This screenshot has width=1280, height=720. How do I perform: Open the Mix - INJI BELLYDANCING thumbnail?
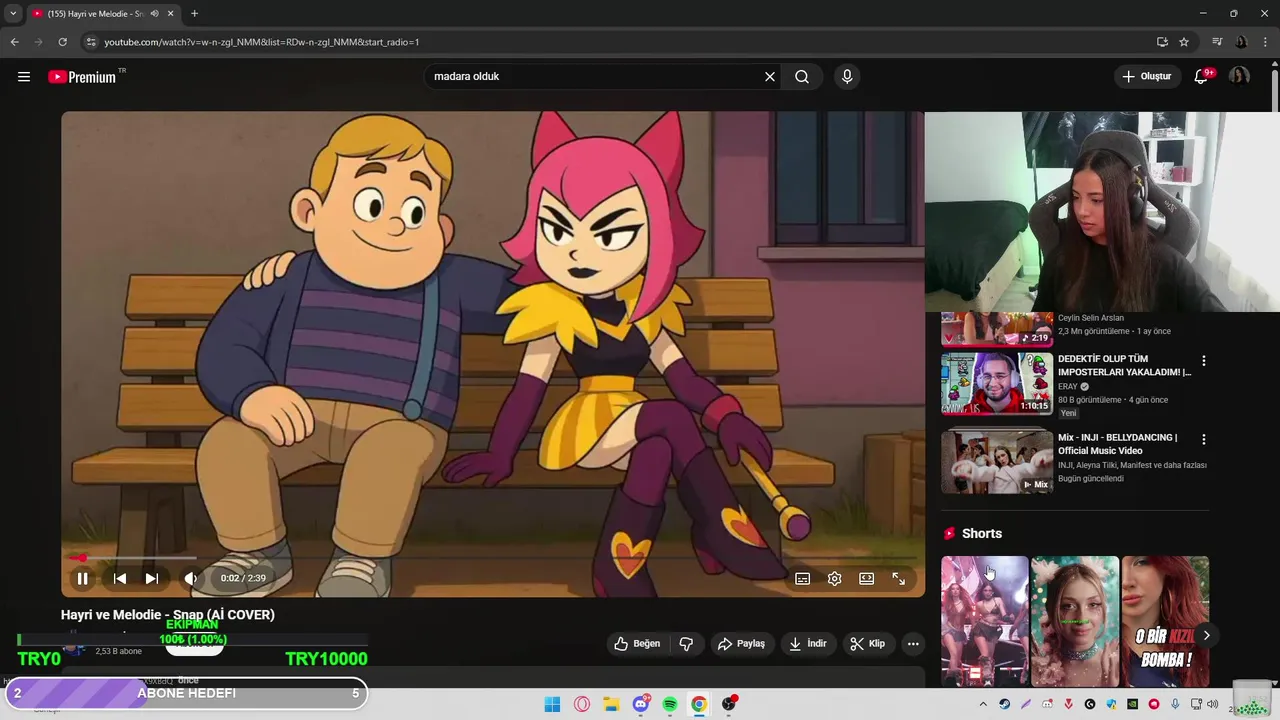(x=997, y=462)
